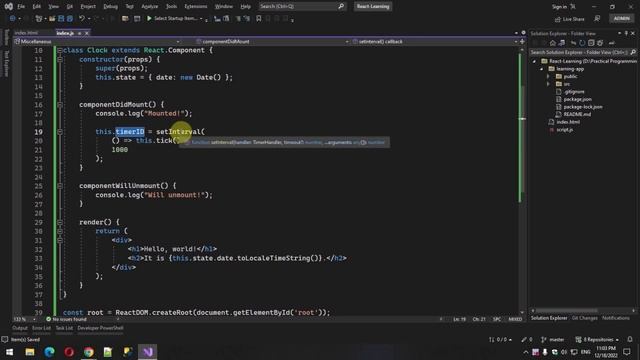640x360 pixels.
Task: Toggle auto-hide pin on Solution Explorer
Action: pyautogui.click(x=627, y=33)
